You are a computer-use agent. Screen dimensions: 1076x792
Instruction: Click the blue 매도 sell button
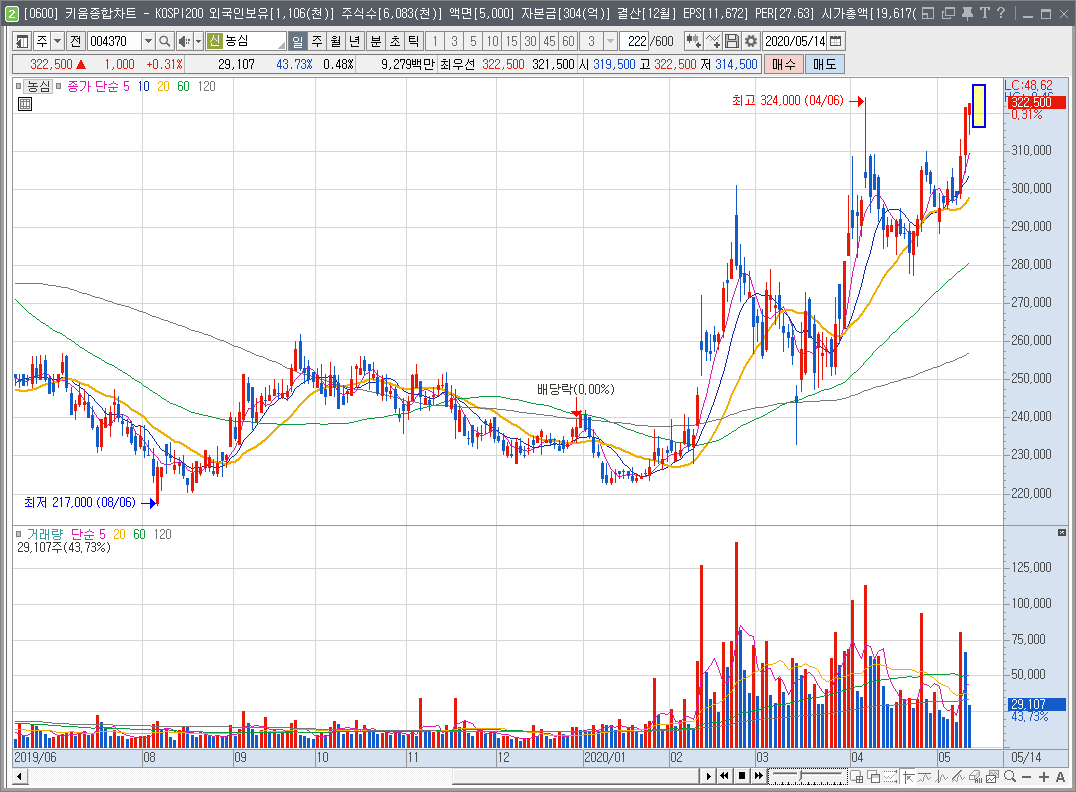click(824, 65)
